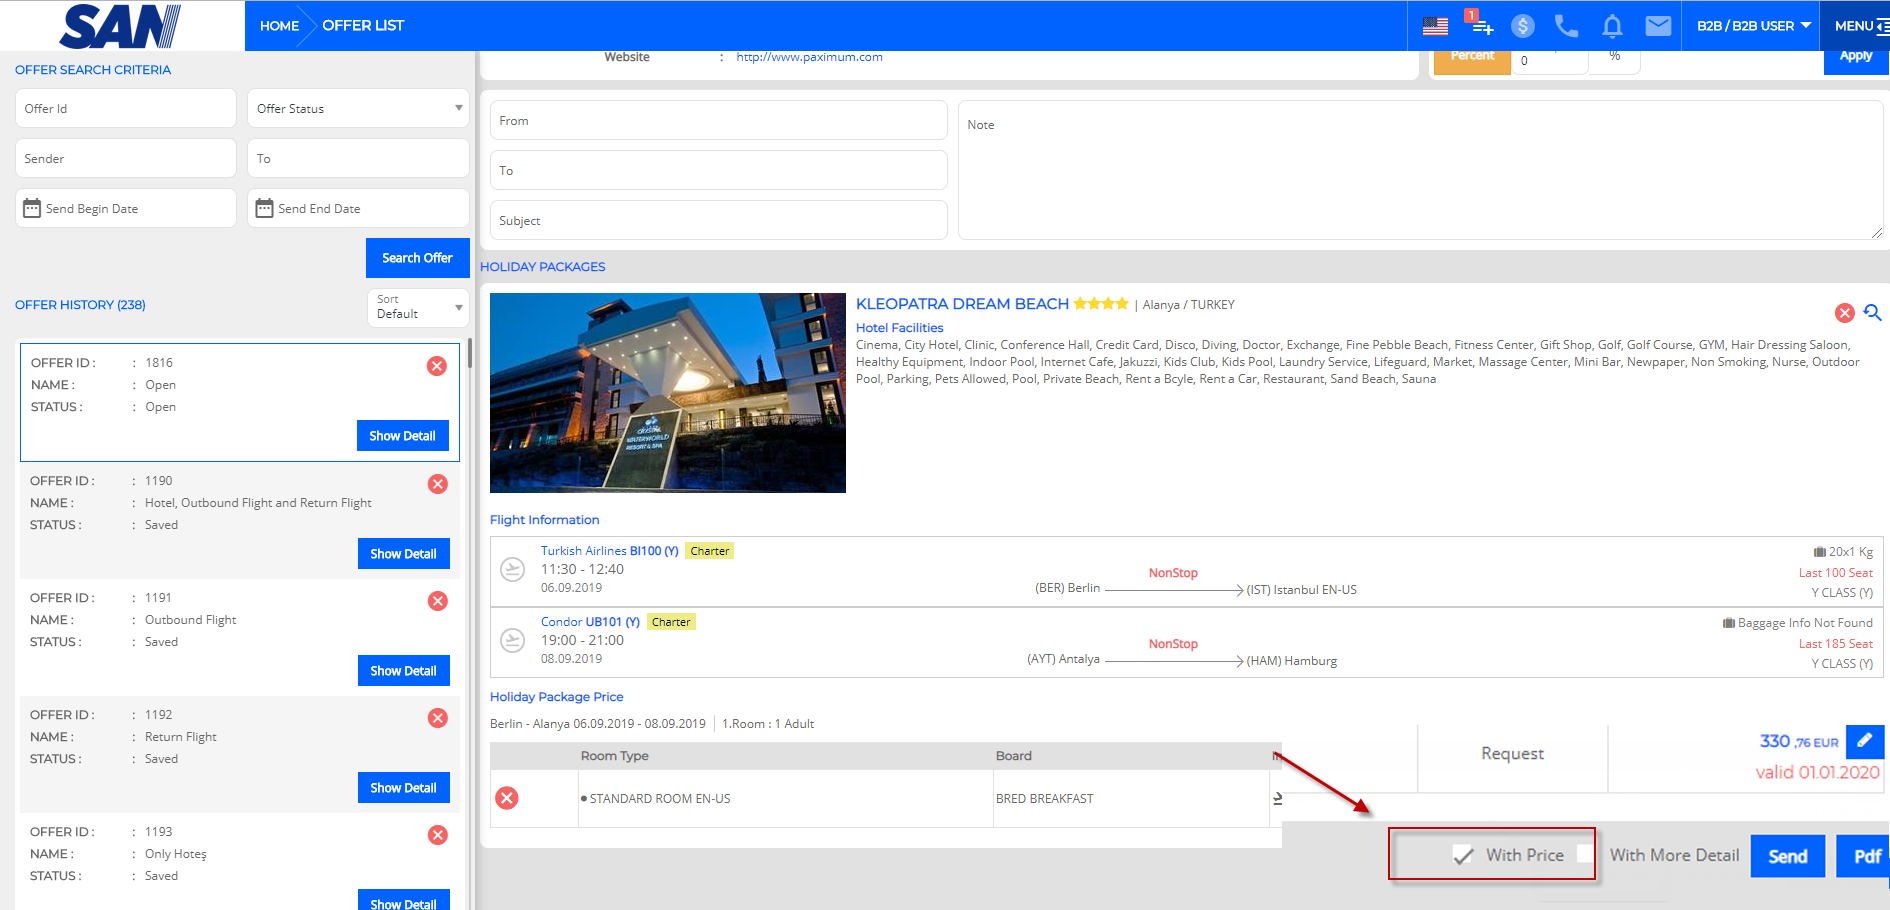Delete offer 1816 with red X
1890x910 pixels.
point(437,366)
